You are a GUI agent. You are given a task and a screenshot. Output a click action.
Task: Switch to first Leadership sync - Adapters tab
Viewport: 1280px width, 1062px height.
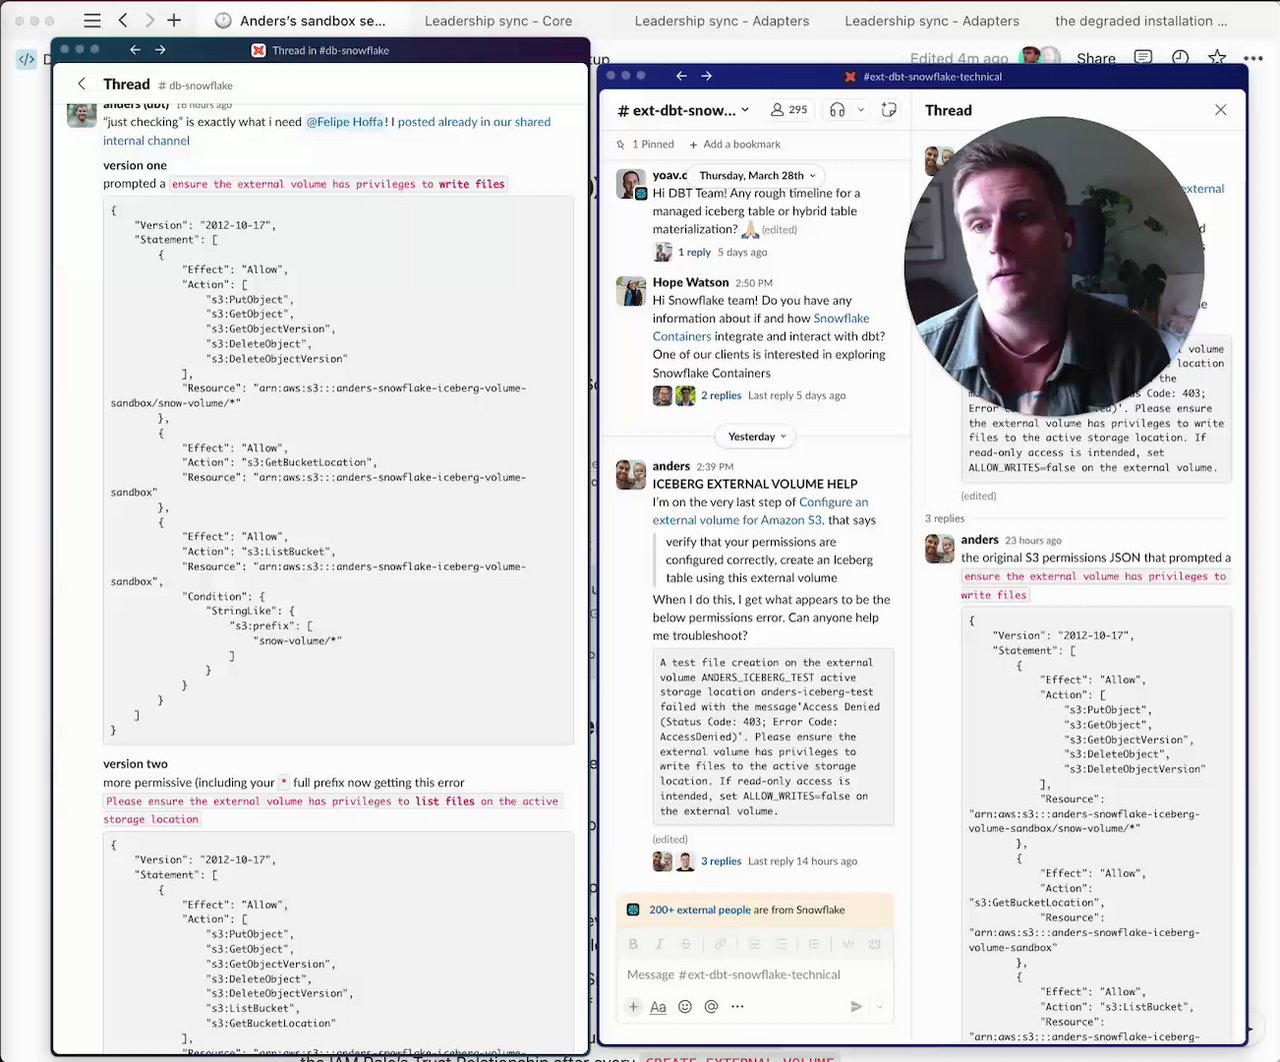click(x=721, y=20)
